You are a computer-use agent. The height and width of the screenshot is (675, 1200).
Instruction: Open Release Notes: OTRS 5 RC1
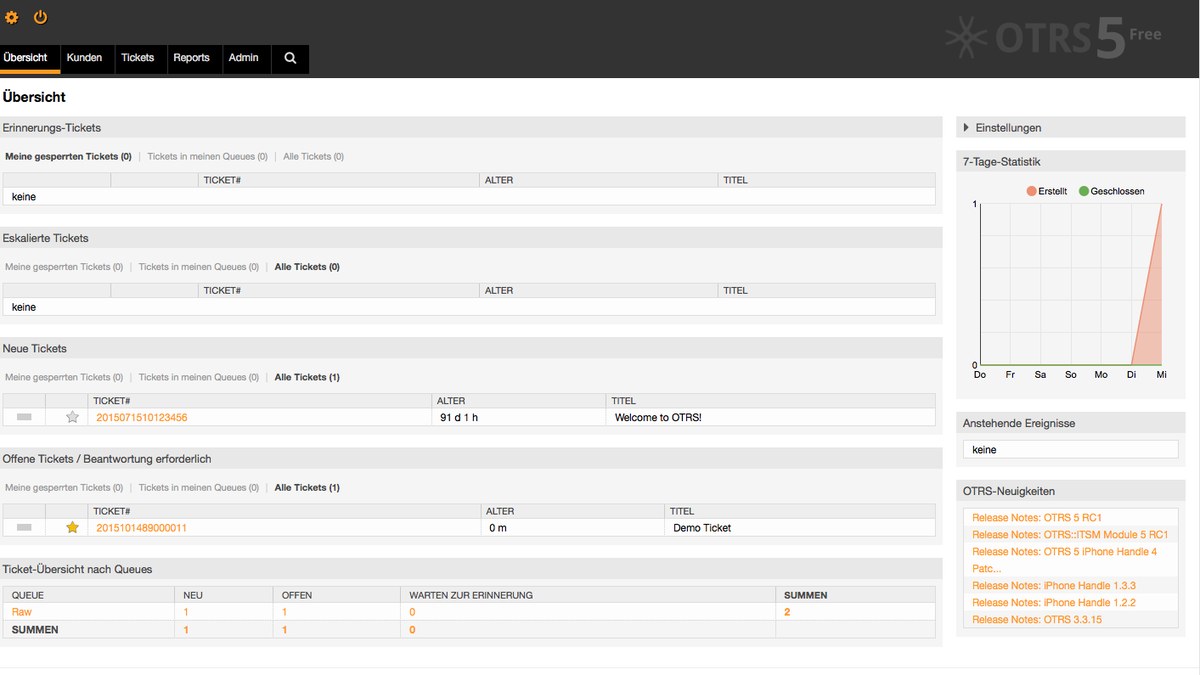1037,518
